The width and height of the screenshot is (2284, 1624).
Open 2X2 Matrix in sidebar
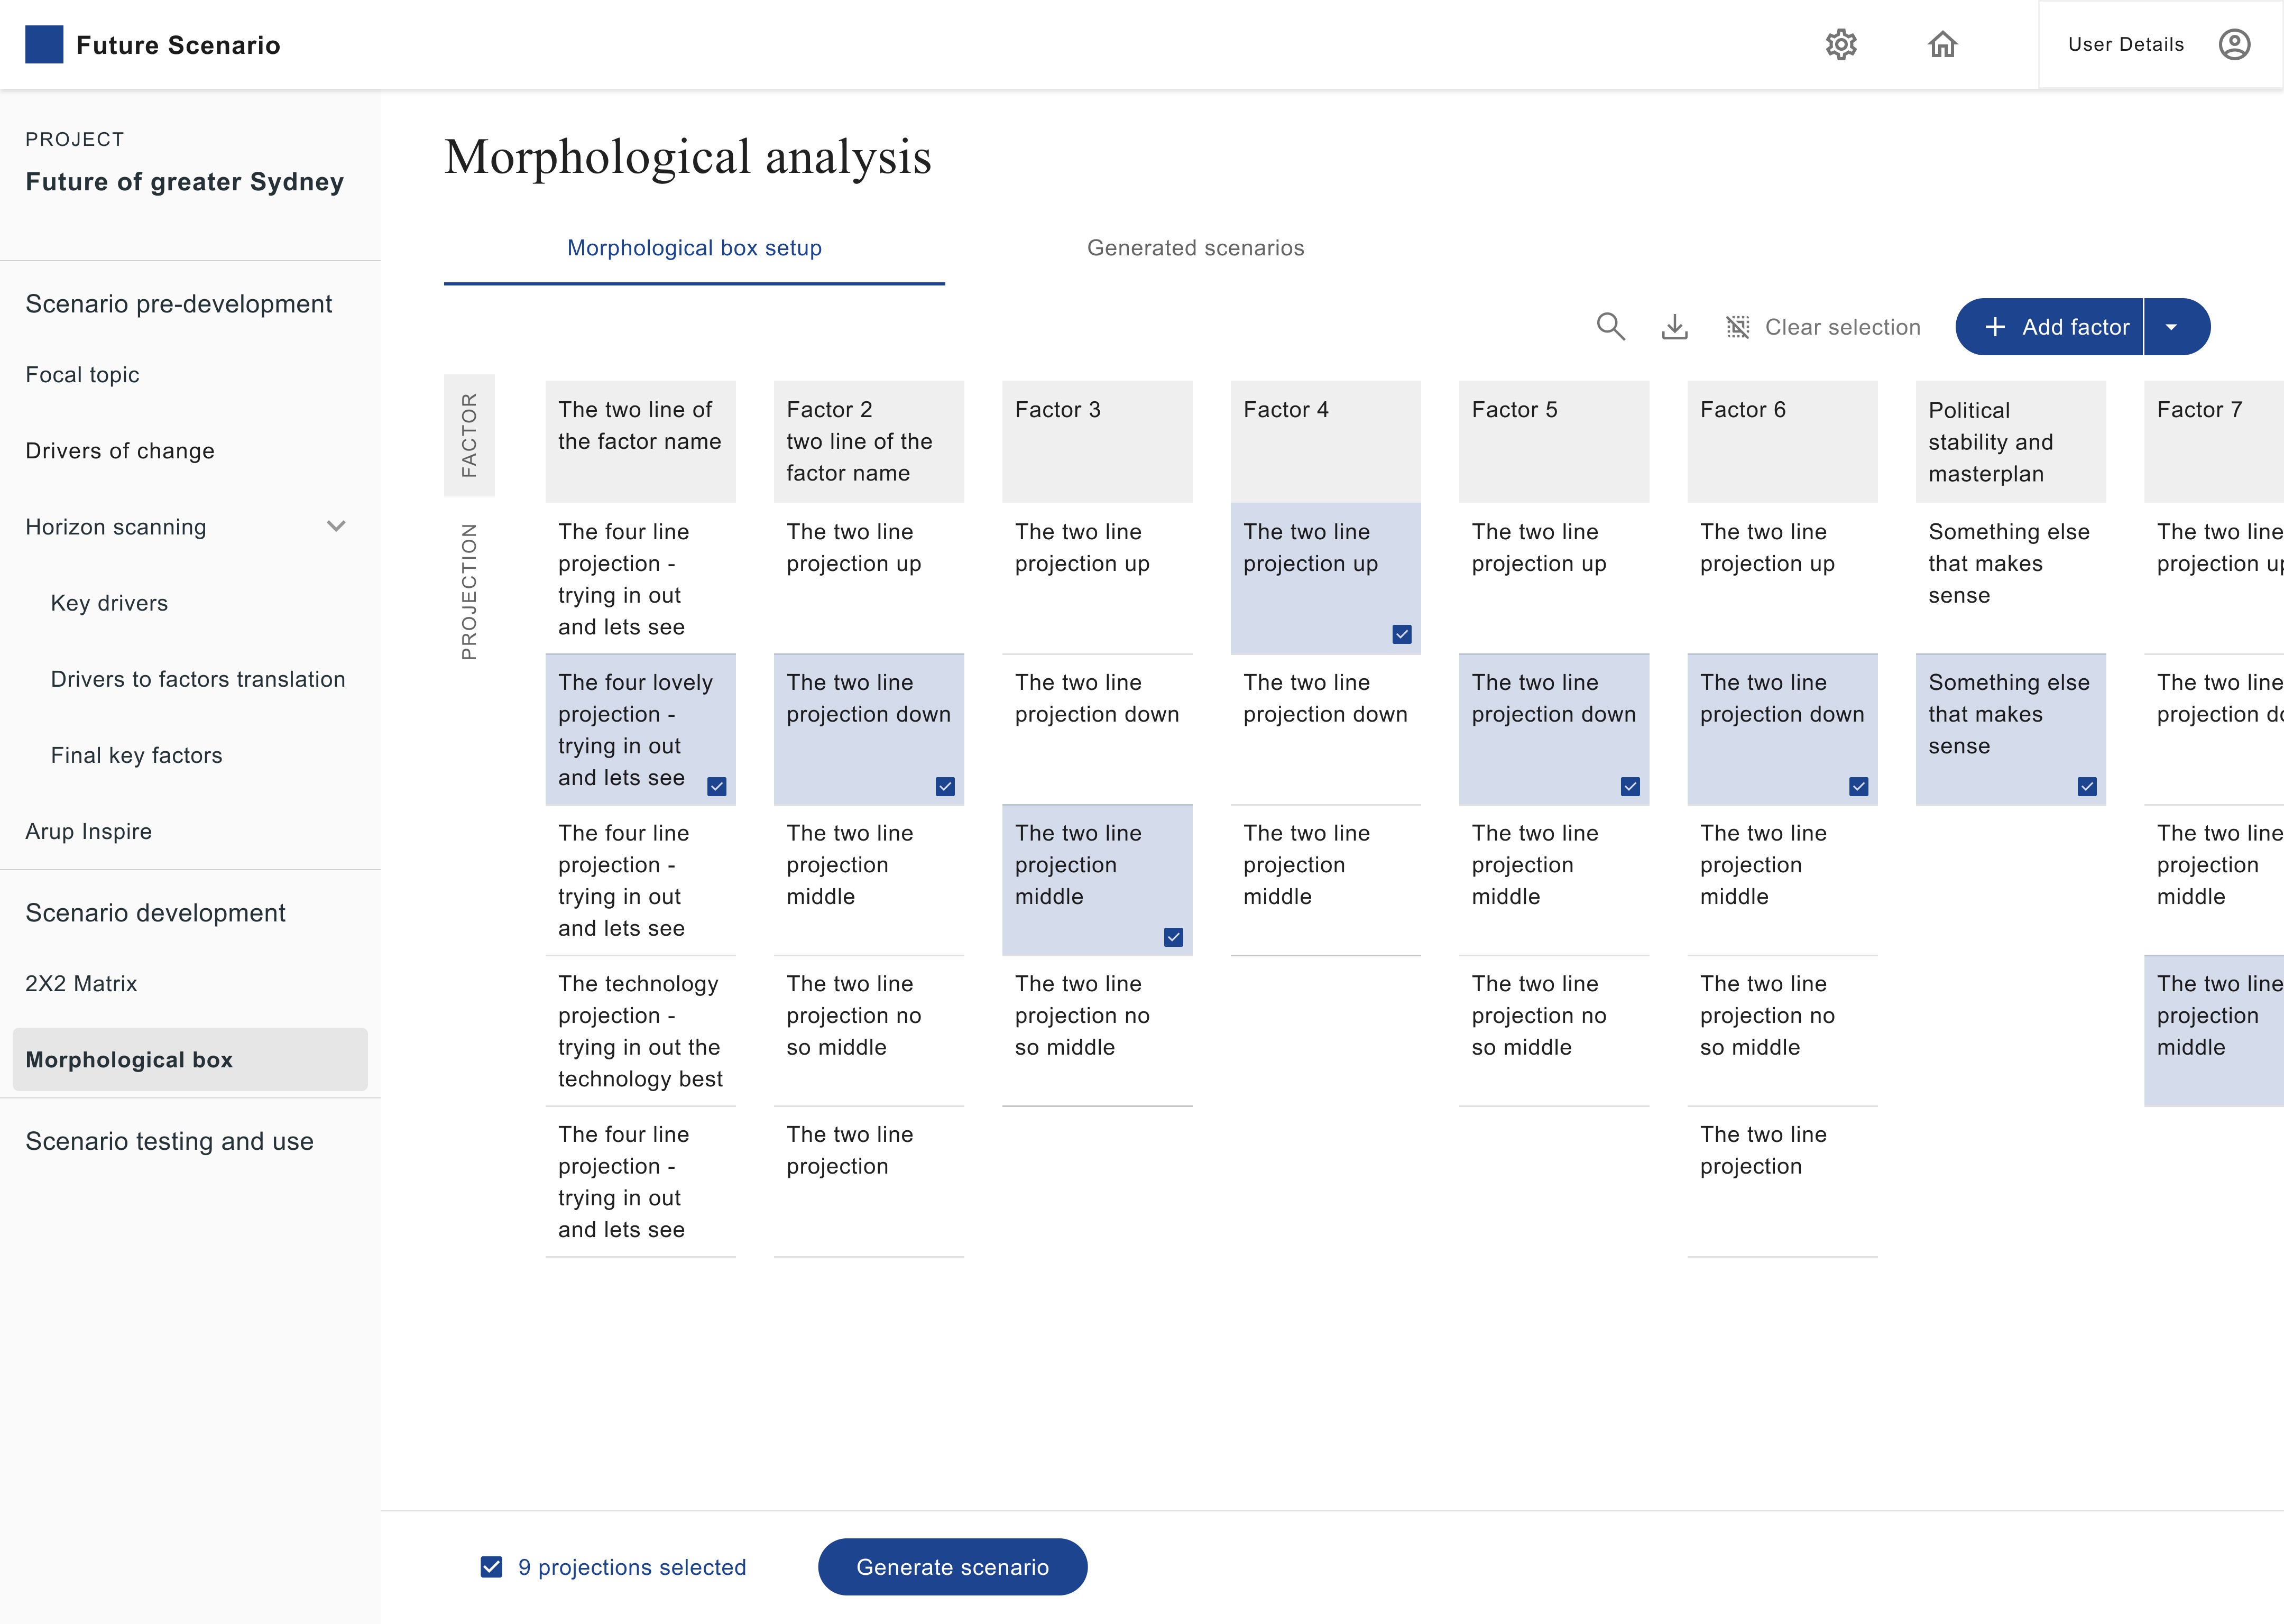[x=81, y=984]
